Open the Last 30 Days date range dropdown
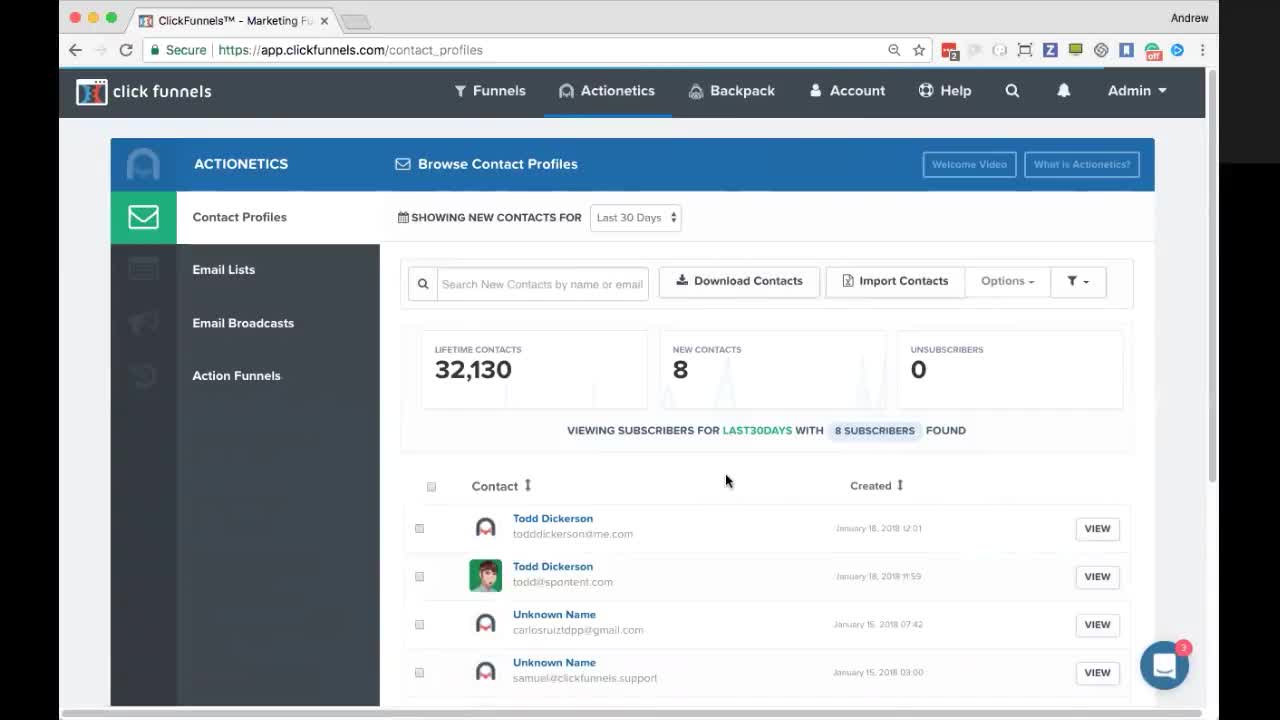 click(x=636, y=217)
